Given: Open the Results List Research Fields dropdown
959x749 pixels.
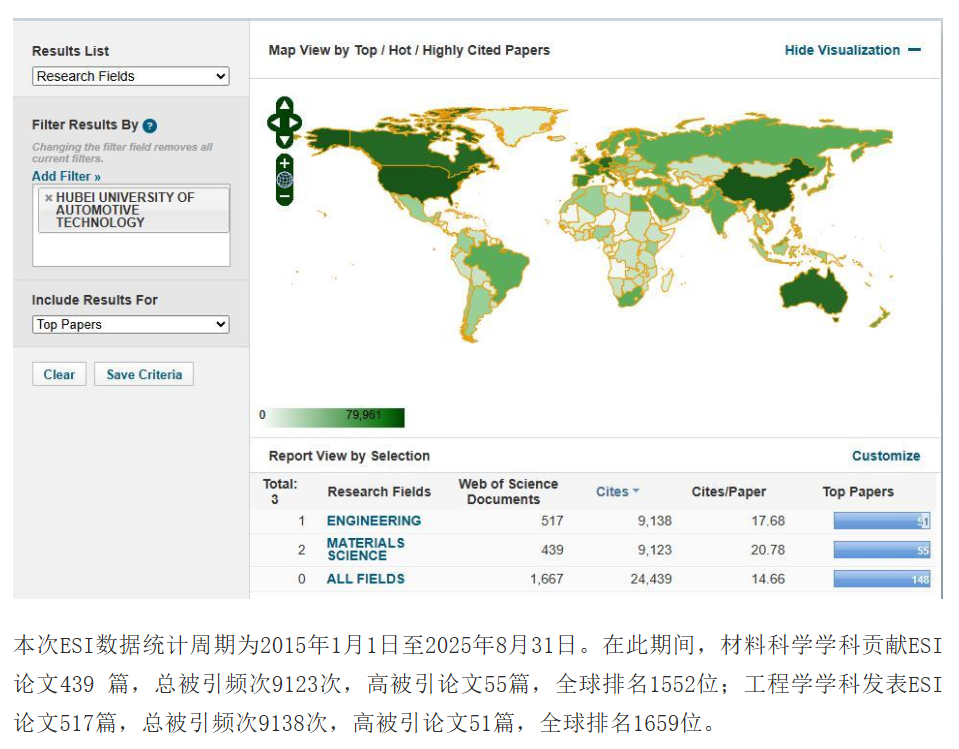Looking at the screenshot, I should tap(131, 76).
